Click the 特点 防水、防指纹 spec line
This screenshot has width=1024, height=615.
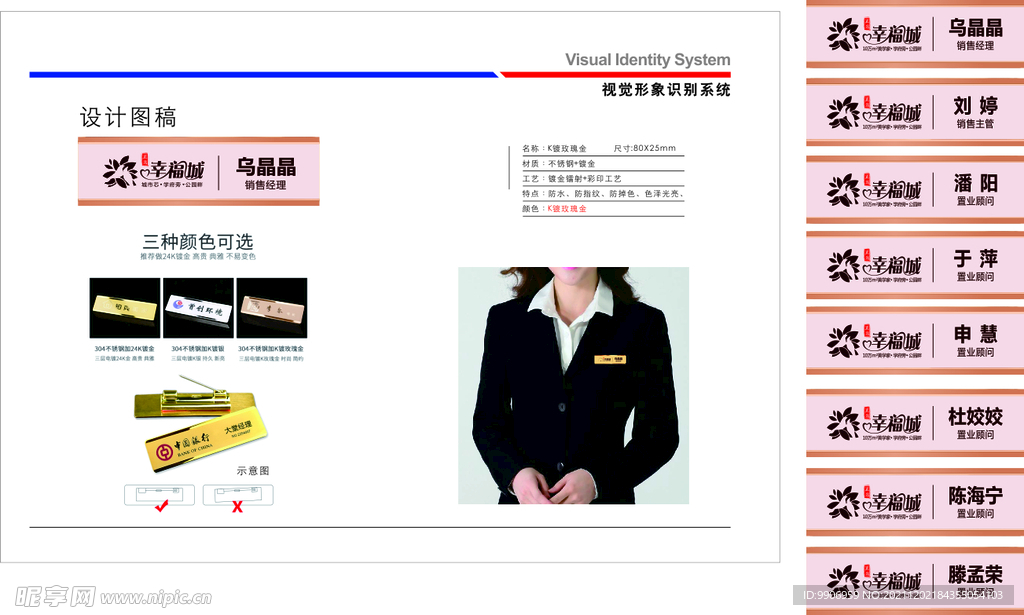[603, 193]
